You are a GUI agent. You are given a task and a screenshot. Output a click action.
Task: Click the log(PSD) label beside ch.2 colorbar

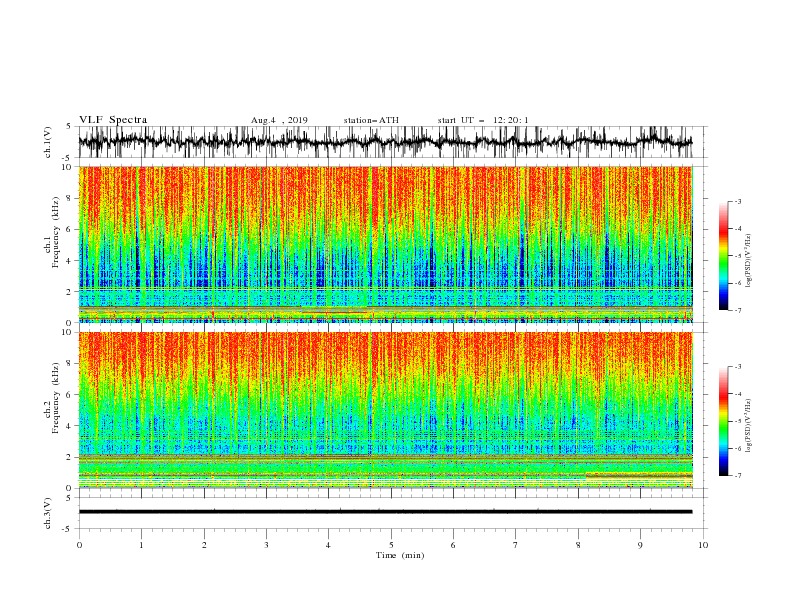[x=749, y=426]
